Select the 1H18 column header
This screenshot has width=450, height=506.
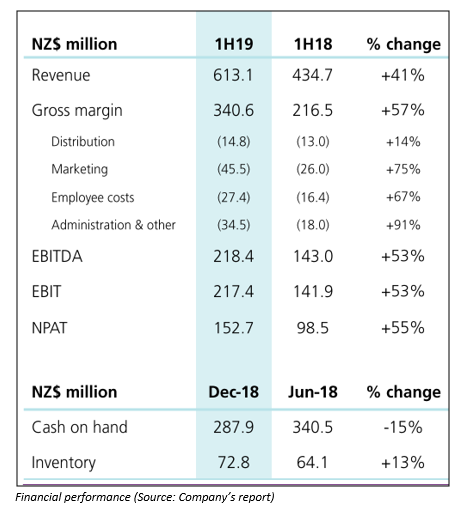(x=313, y=44)
